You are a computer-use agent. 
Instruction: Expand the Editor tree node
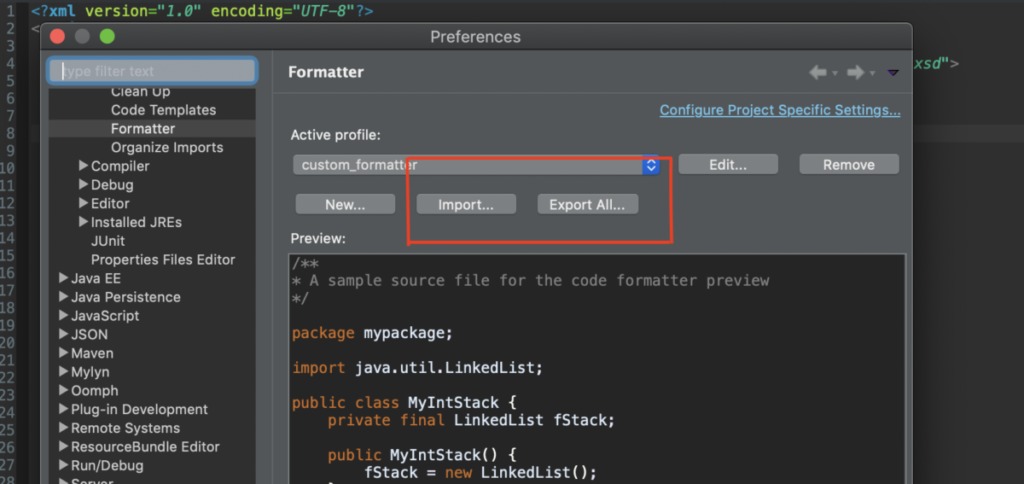pyautogui.click(x=83, y=203)
